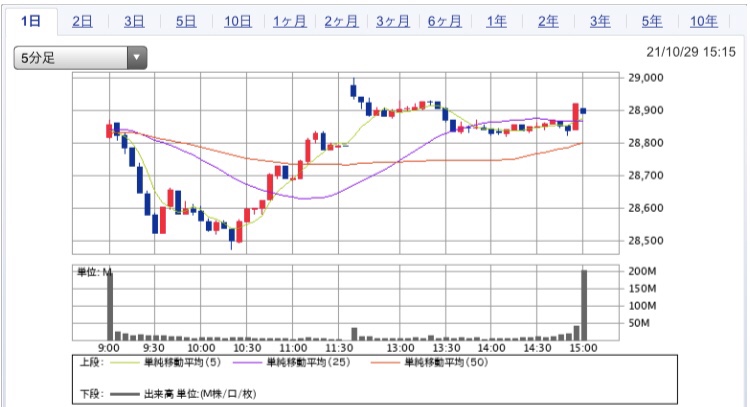
Task: Click the 28,700 price axis label
Action: pos(646,175)
